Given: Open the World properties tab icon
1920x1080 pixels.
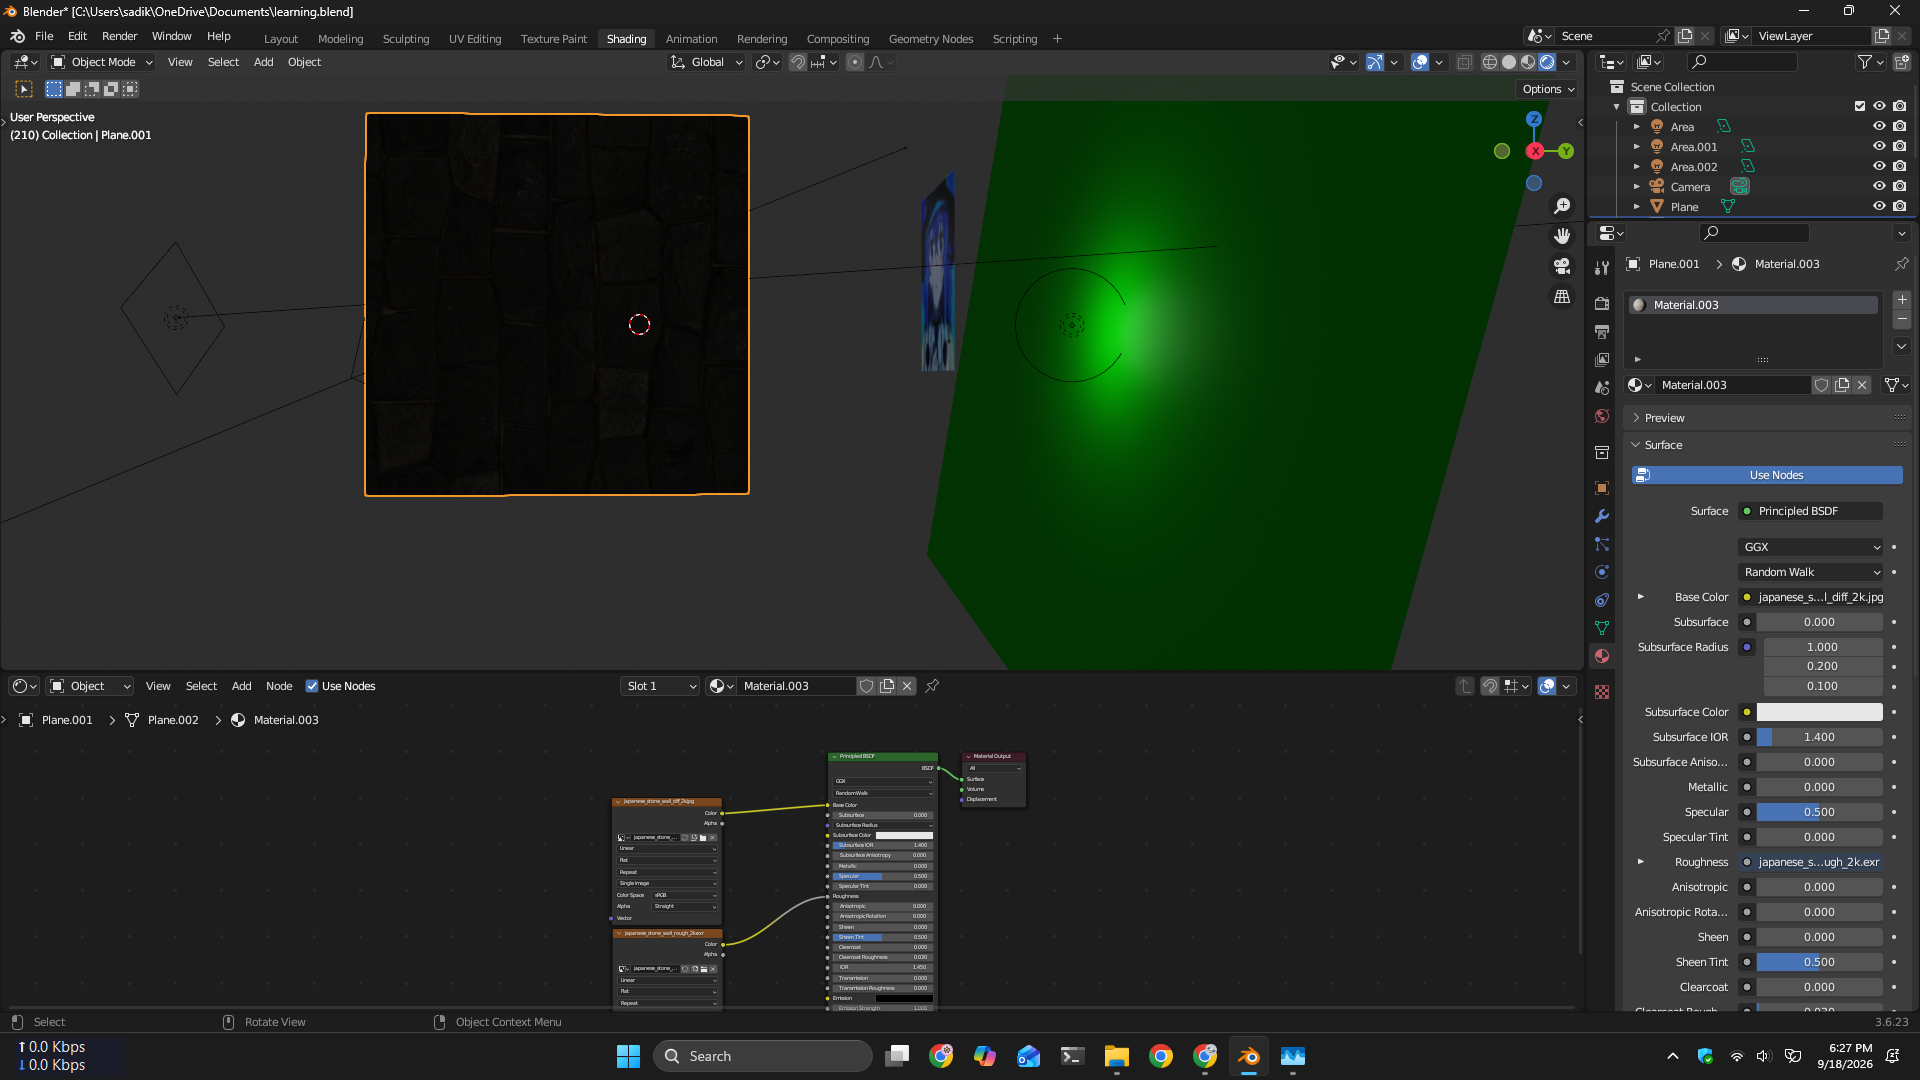Looking at the screenshot, I should (1602, 416).
